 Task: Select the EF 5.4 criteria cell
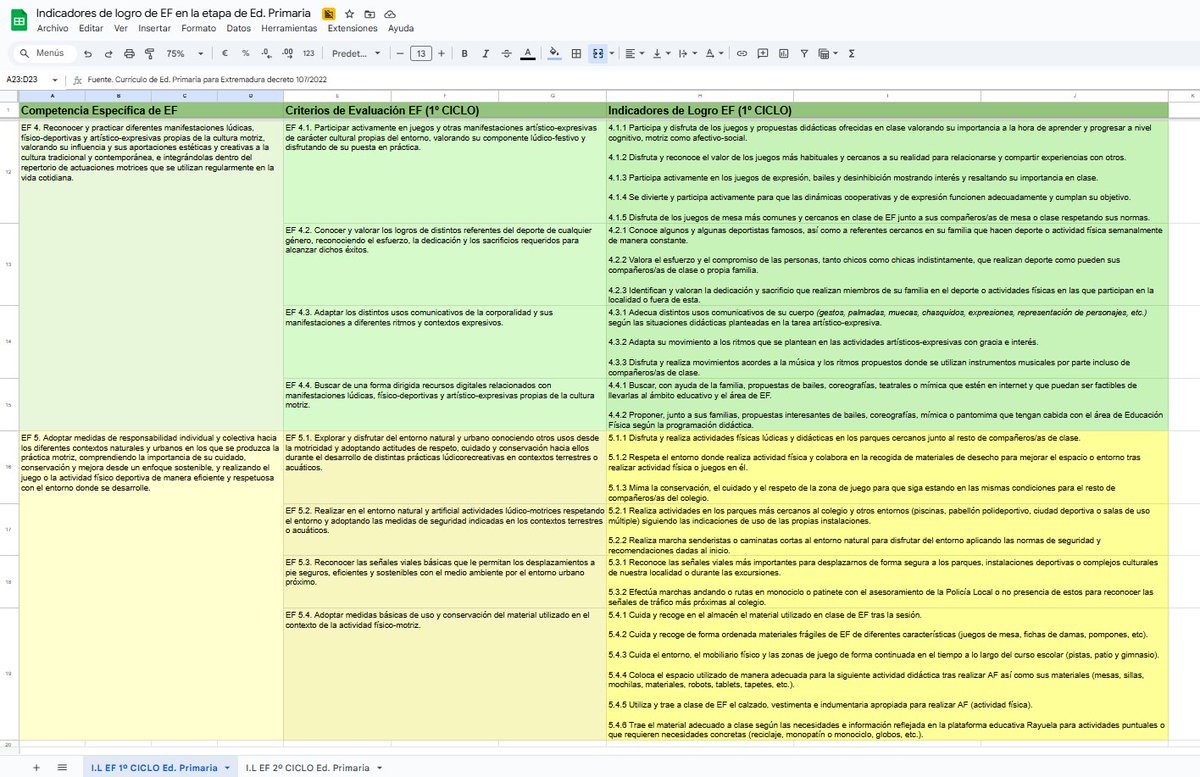click(x=444, y=674)
